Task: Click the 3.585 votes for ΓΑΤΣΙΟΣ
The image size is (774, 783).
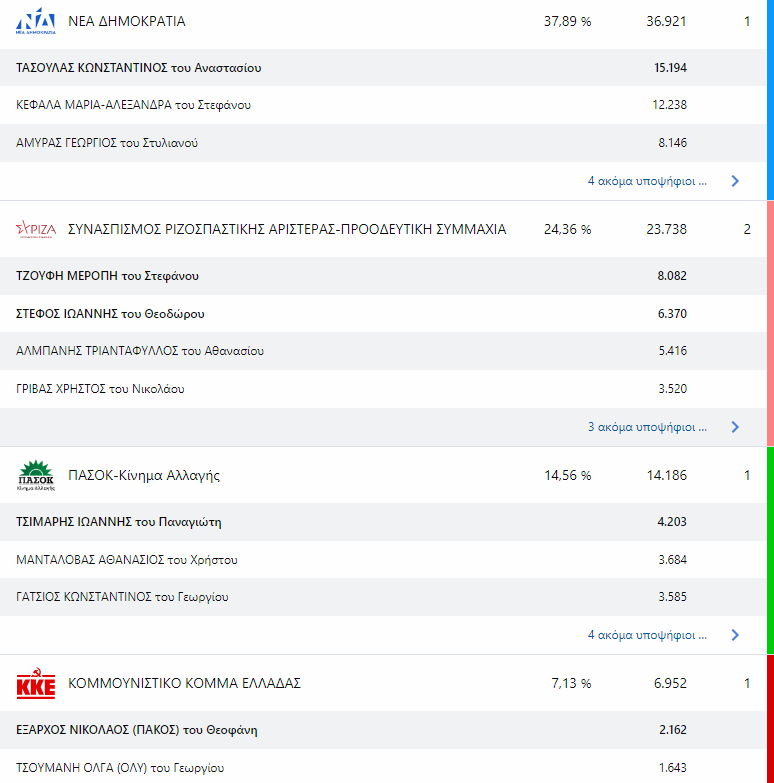Action: (x=673, y=597)
